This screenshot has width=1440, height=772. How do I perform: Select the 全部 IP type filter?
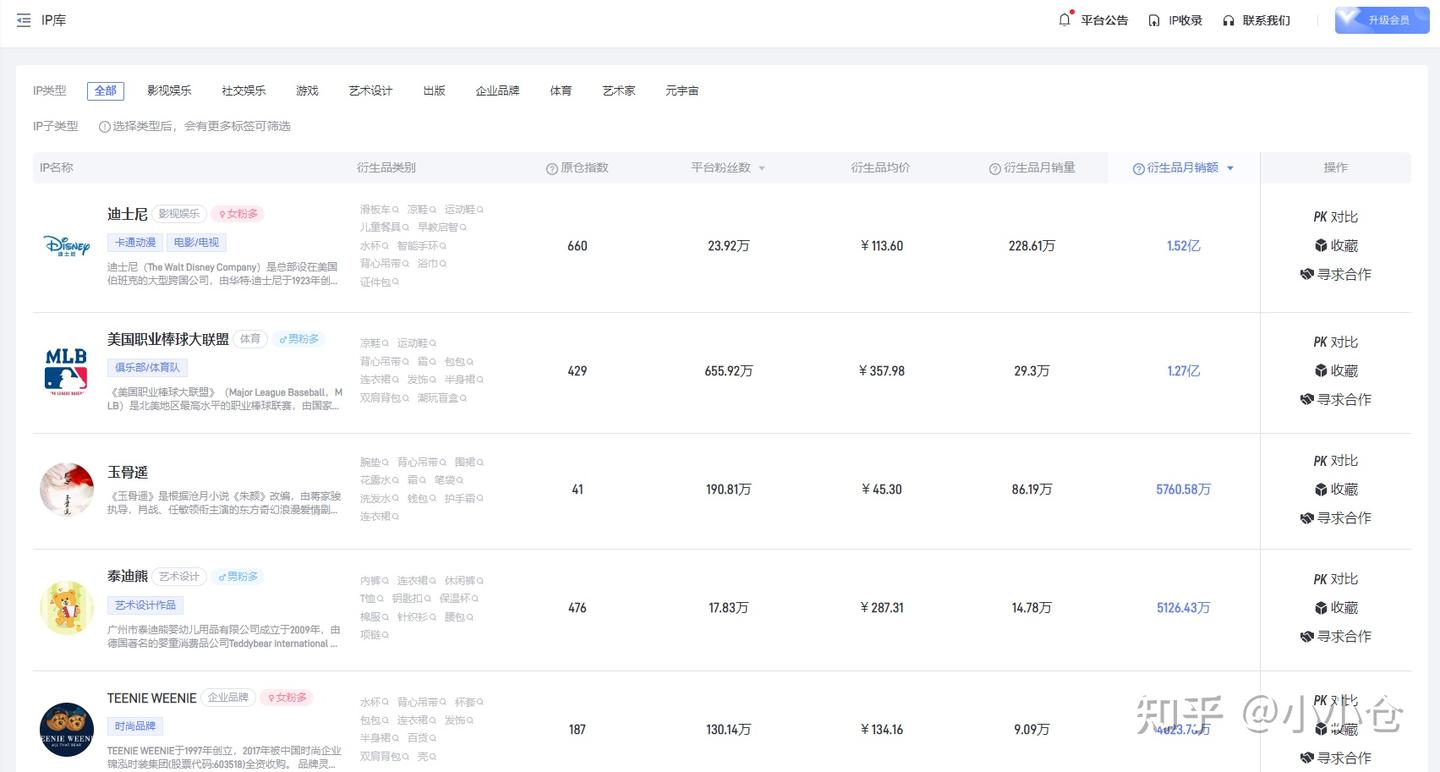[105, 91]
